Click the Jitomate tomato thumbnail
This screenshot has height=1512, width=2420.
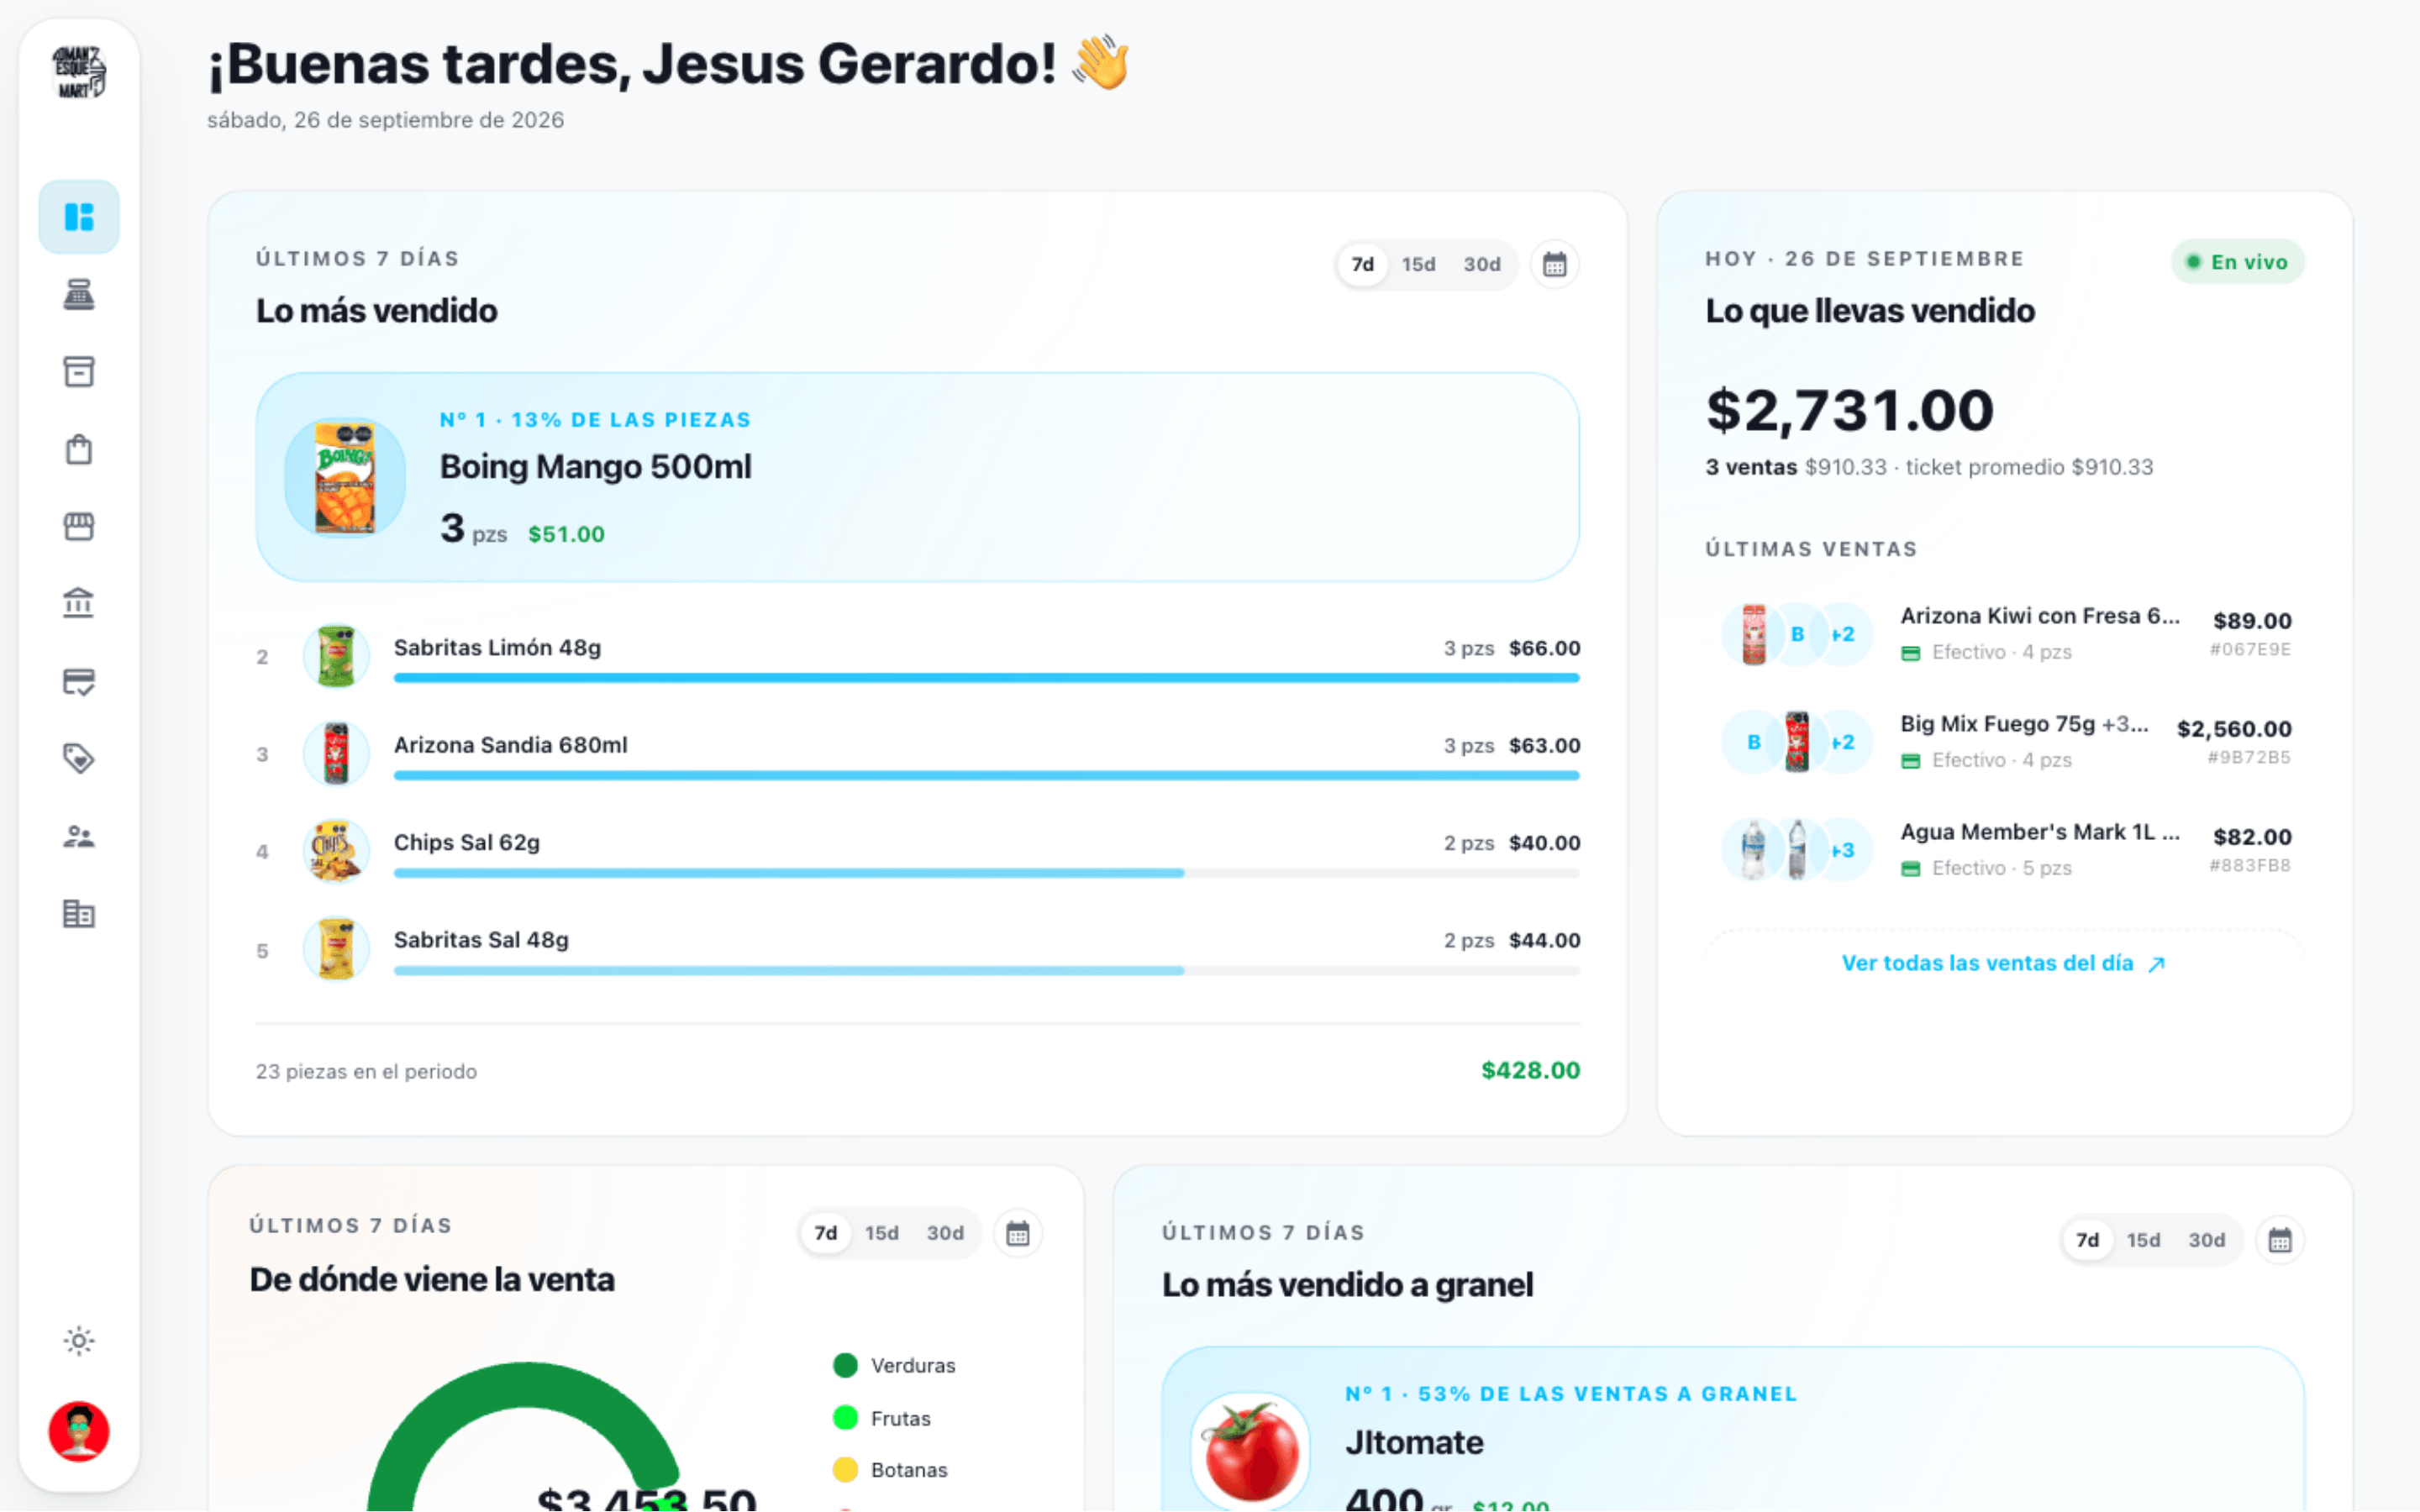coord(1250,1452)
